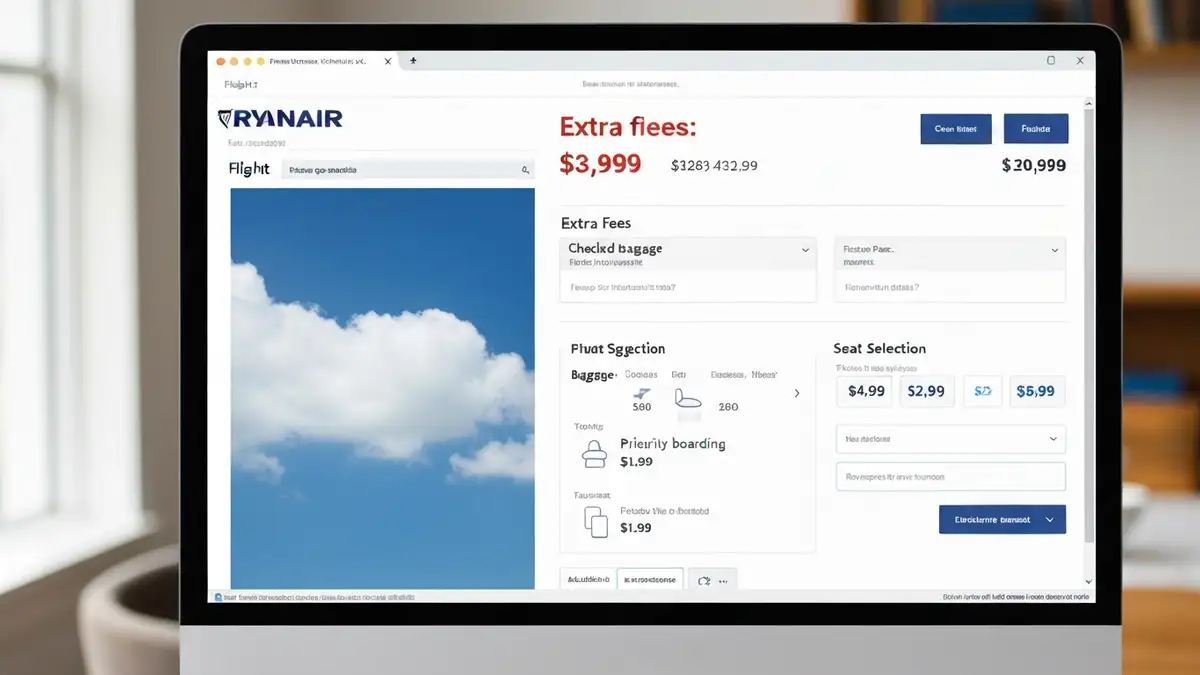Image resolution: width=1200 pixels, height=675 pixels.
Task: Click the search magnifier in flight field
Action: tap(526, 170)
